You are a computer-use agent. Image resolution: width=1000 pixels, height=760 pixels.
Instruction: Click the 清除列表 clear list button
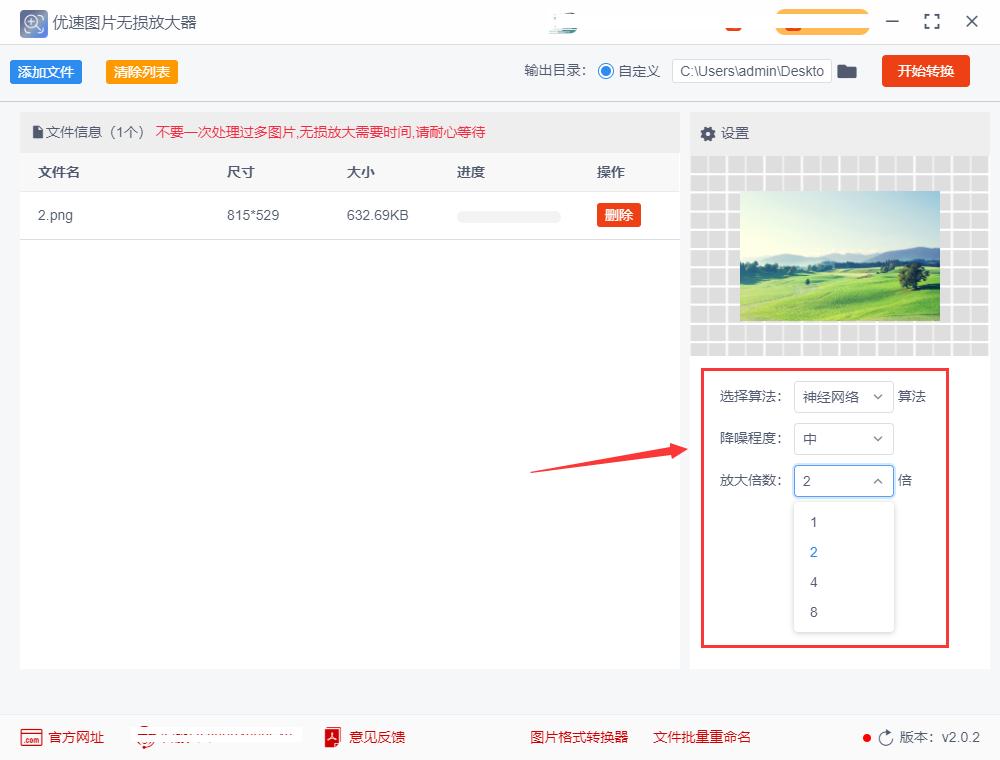[x=141, y=71]
